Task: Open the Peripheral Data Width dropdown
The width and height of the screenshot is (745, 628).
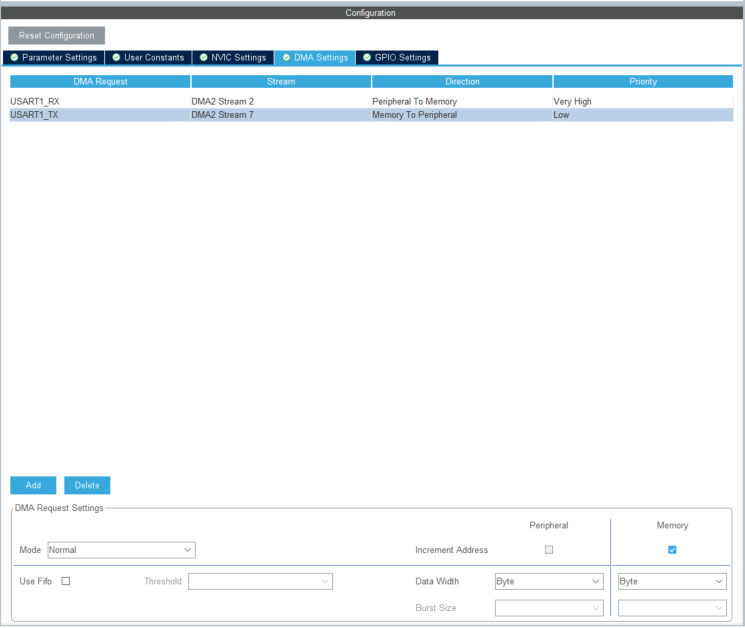Action: click(x=549, y=581)
